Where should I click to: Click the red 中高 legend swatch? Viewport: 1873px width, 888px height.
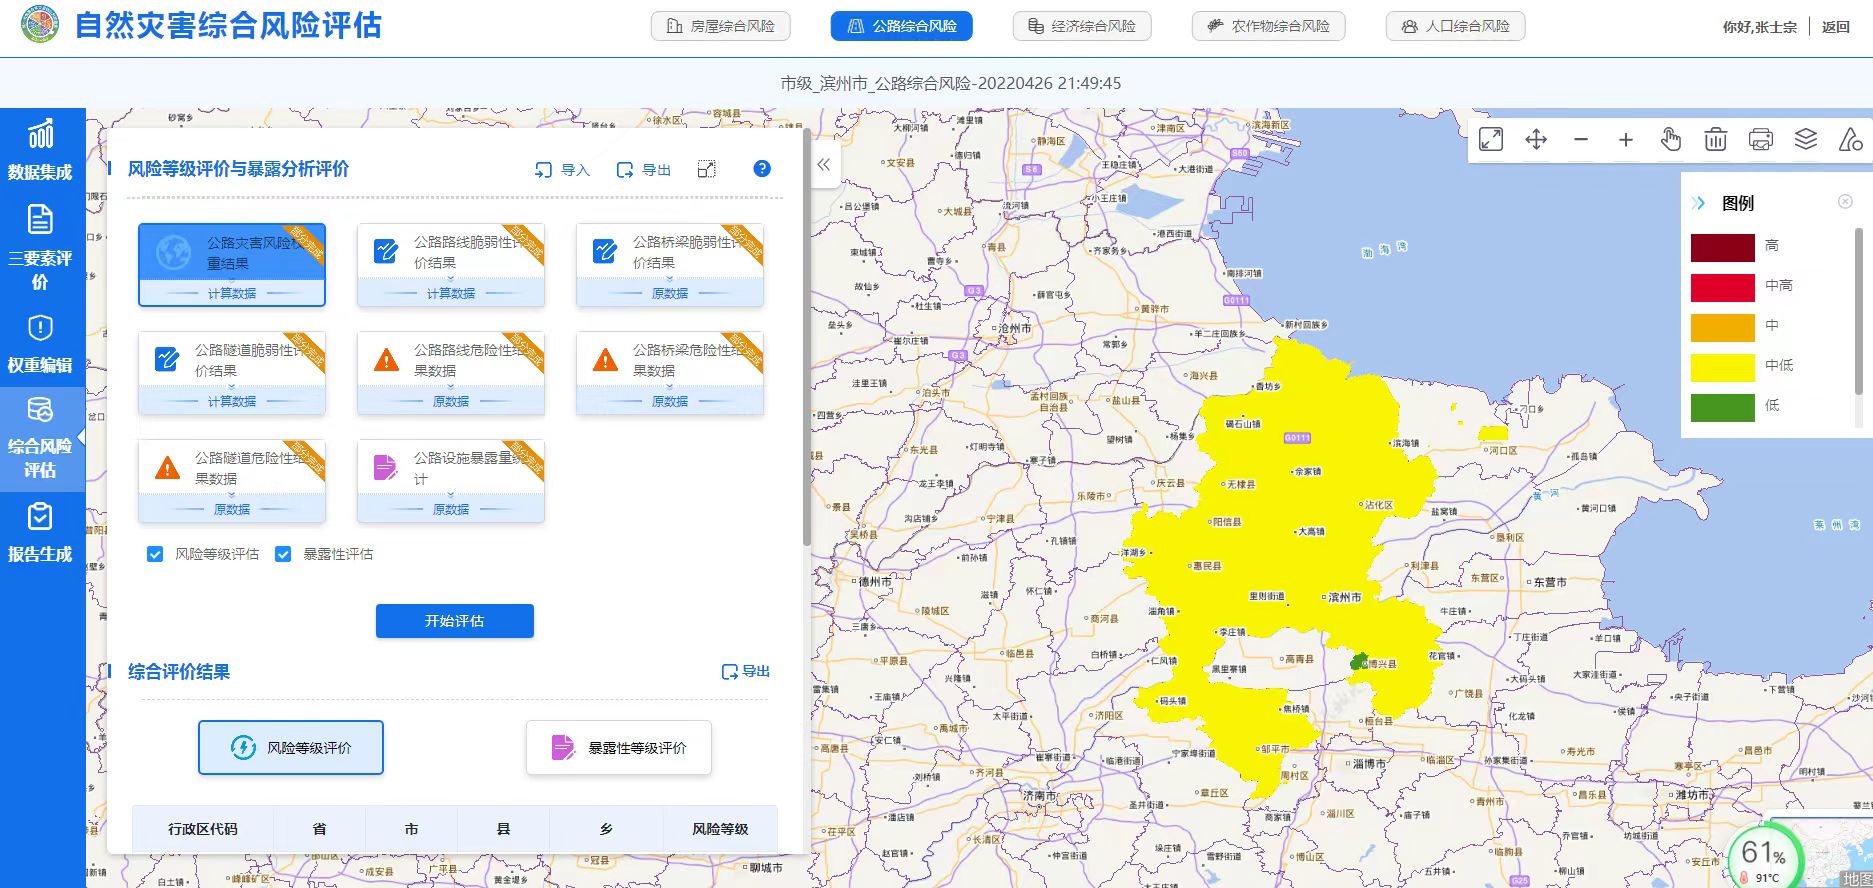point(1723,287)
